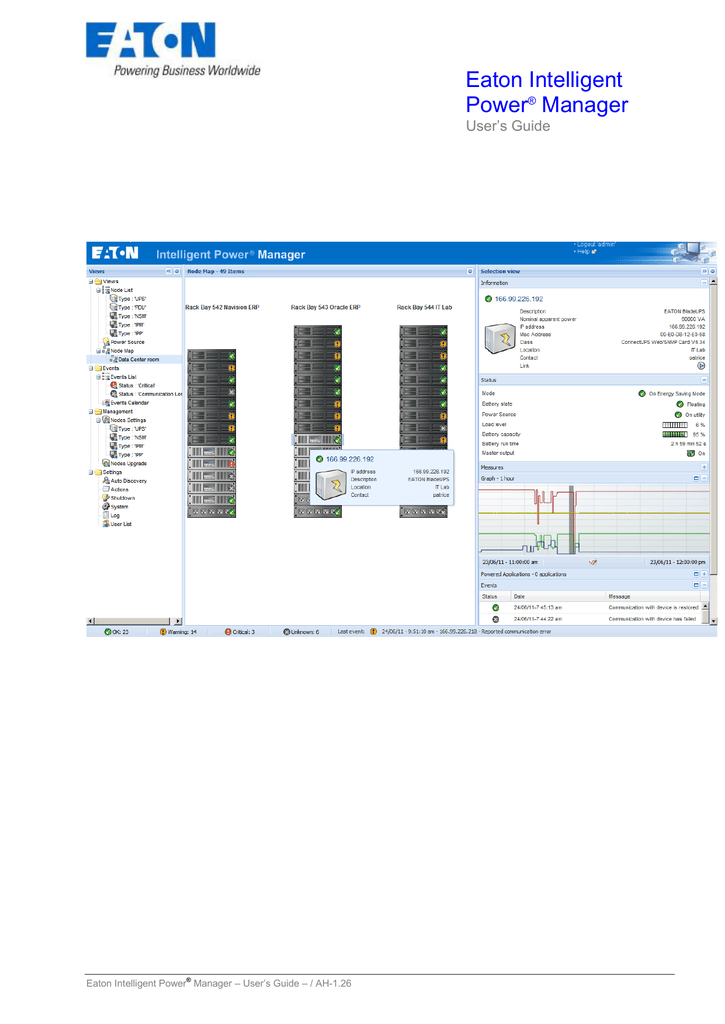This screenshot has width=725, height=1024.
Task: Collapse the Information section
Action: 704,283
